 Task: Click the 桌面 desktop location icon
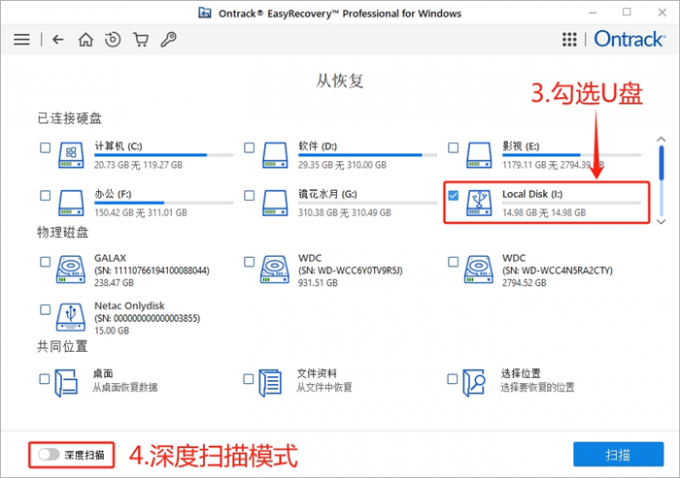tap(66, 383)
